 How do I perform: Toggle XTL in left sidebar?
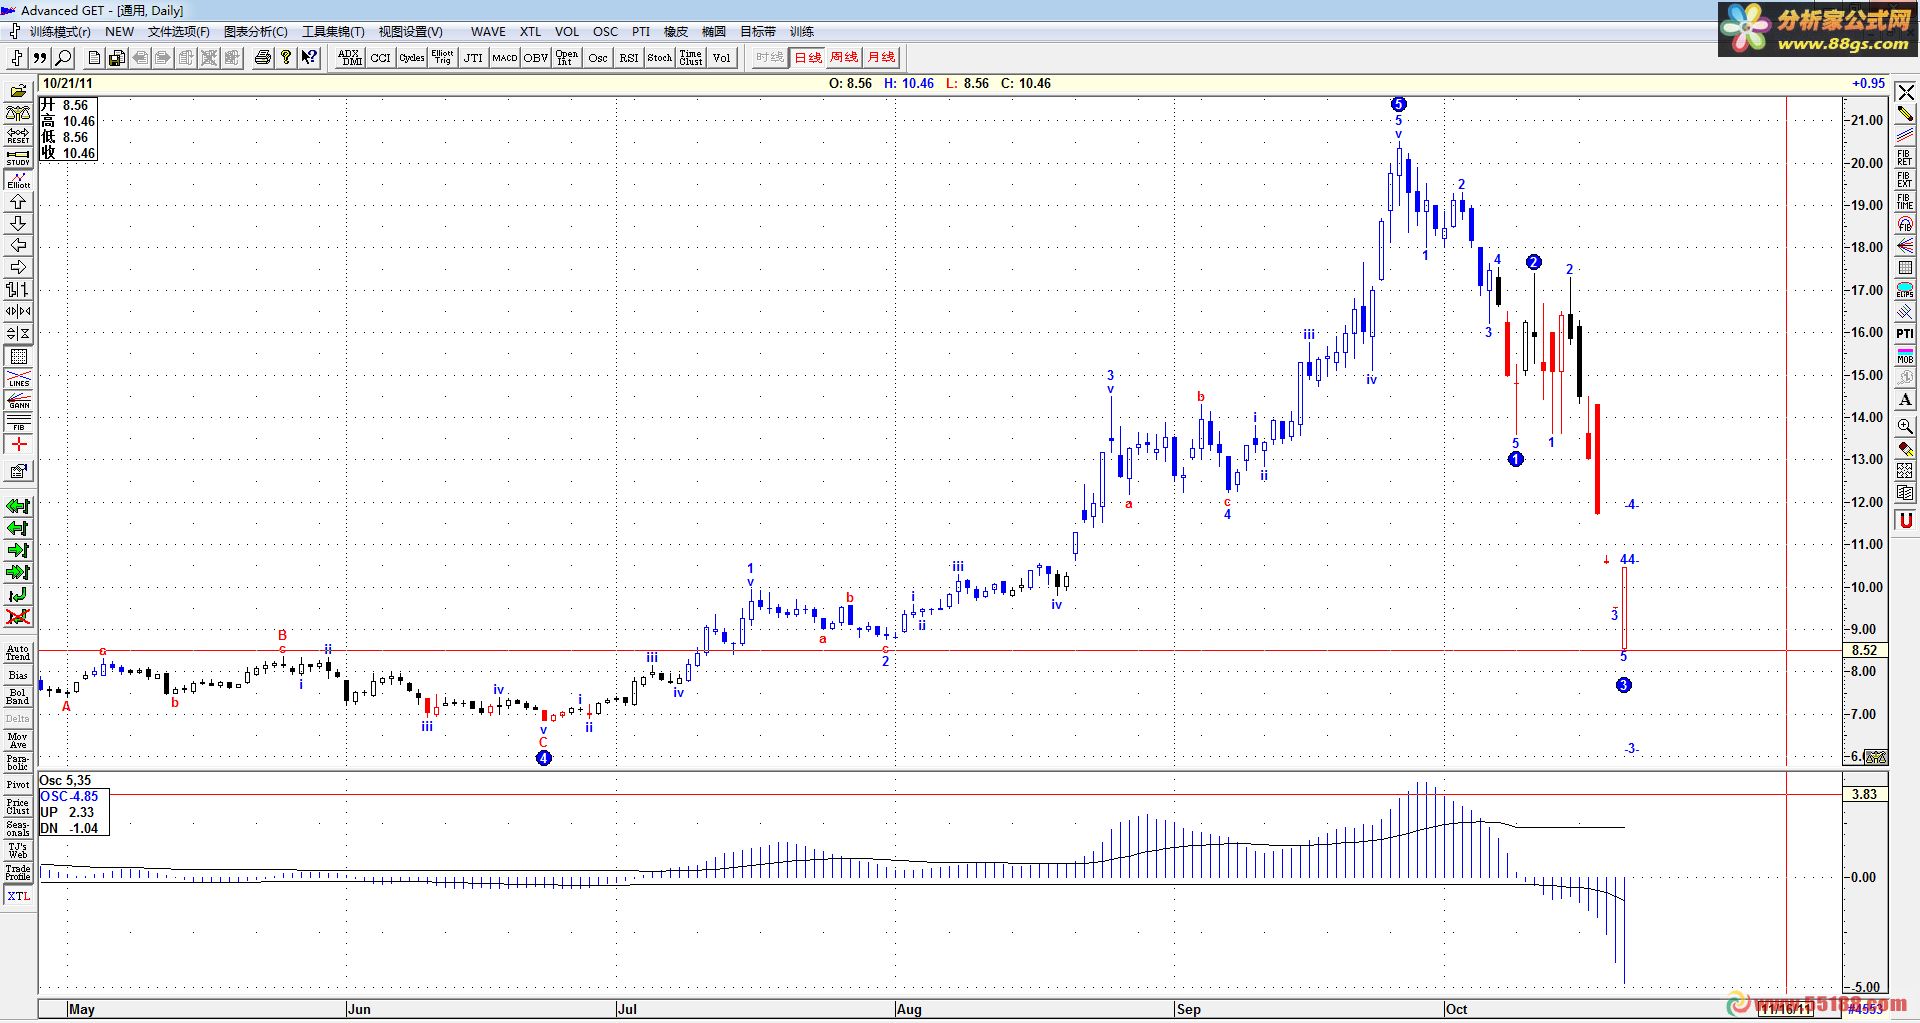click(x=18, y=896)
